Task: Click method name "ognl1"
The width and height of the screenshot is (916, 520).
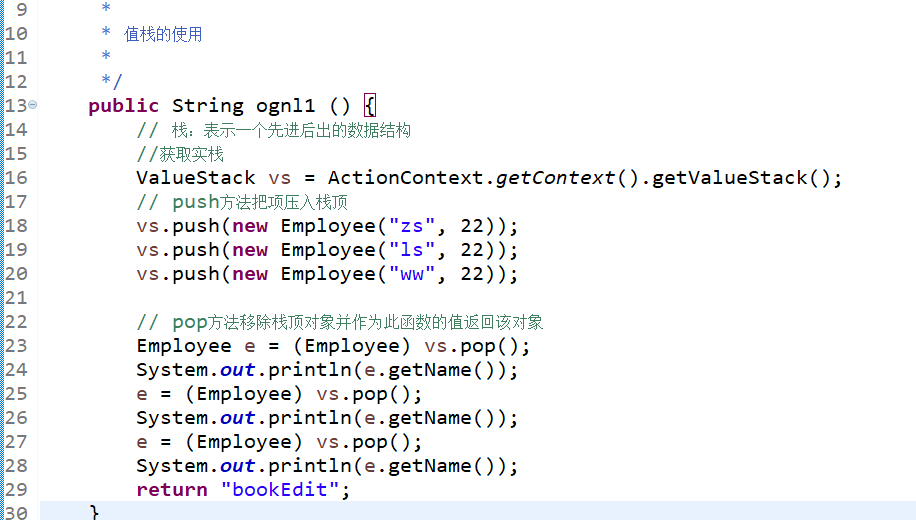Action: tap(285, 106)
